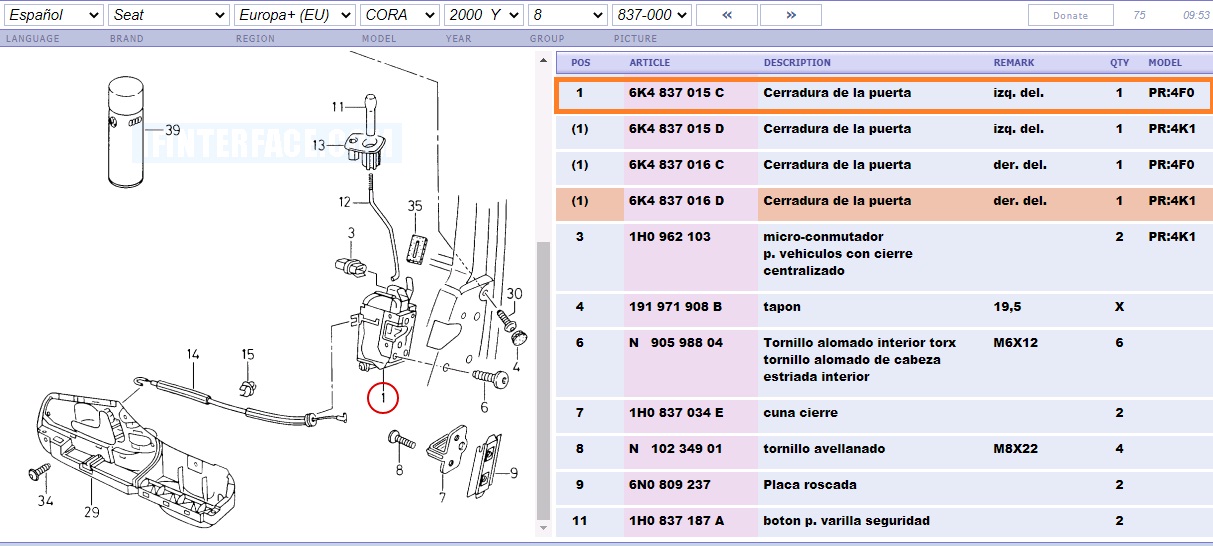The image size is (1213, 546).
Task: Select article 1H0 837 187 A
Action: point(676,521)
